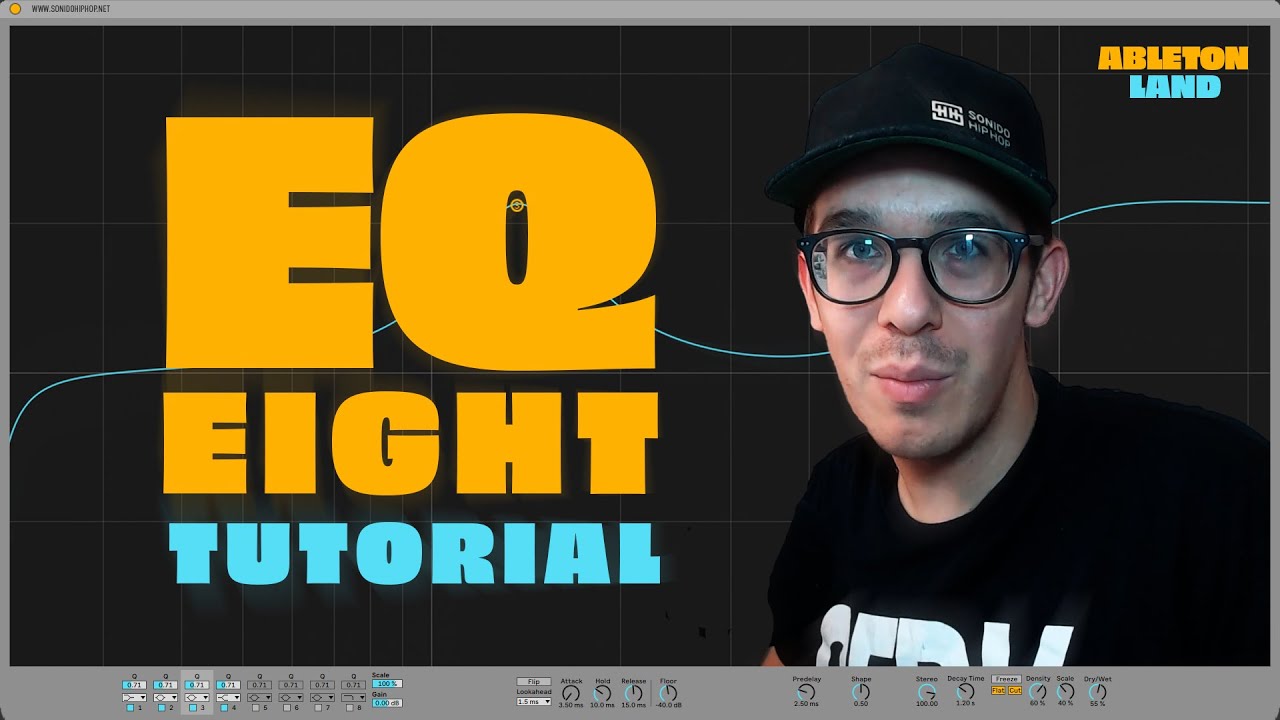This screenshot has width=1280, height=720.
Task: Click the 1.20 s Decay Time value
Action: click(965, 704)
